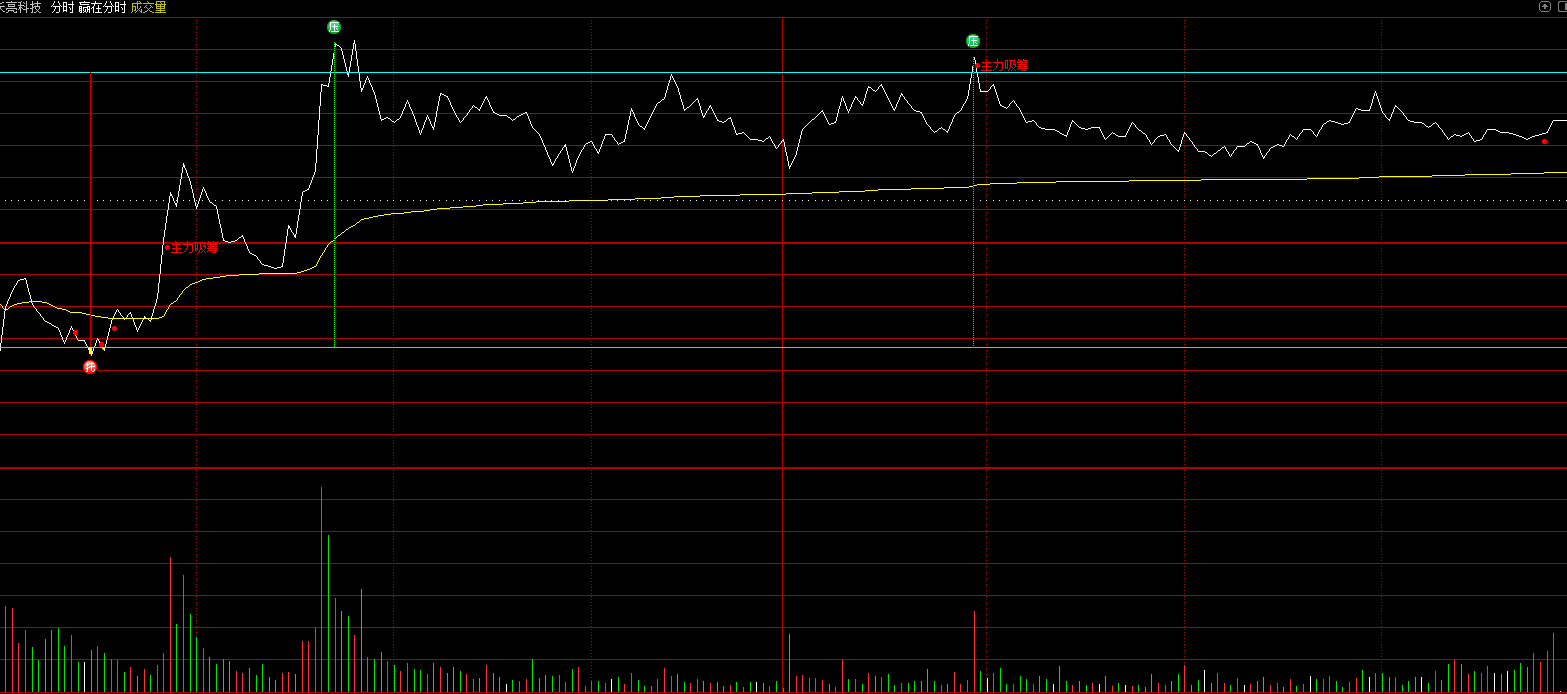The width and height of the screenshot is (1567, 694).
Task: Click the up-arrow icon in top-right corner
Action: point(1545,7)
